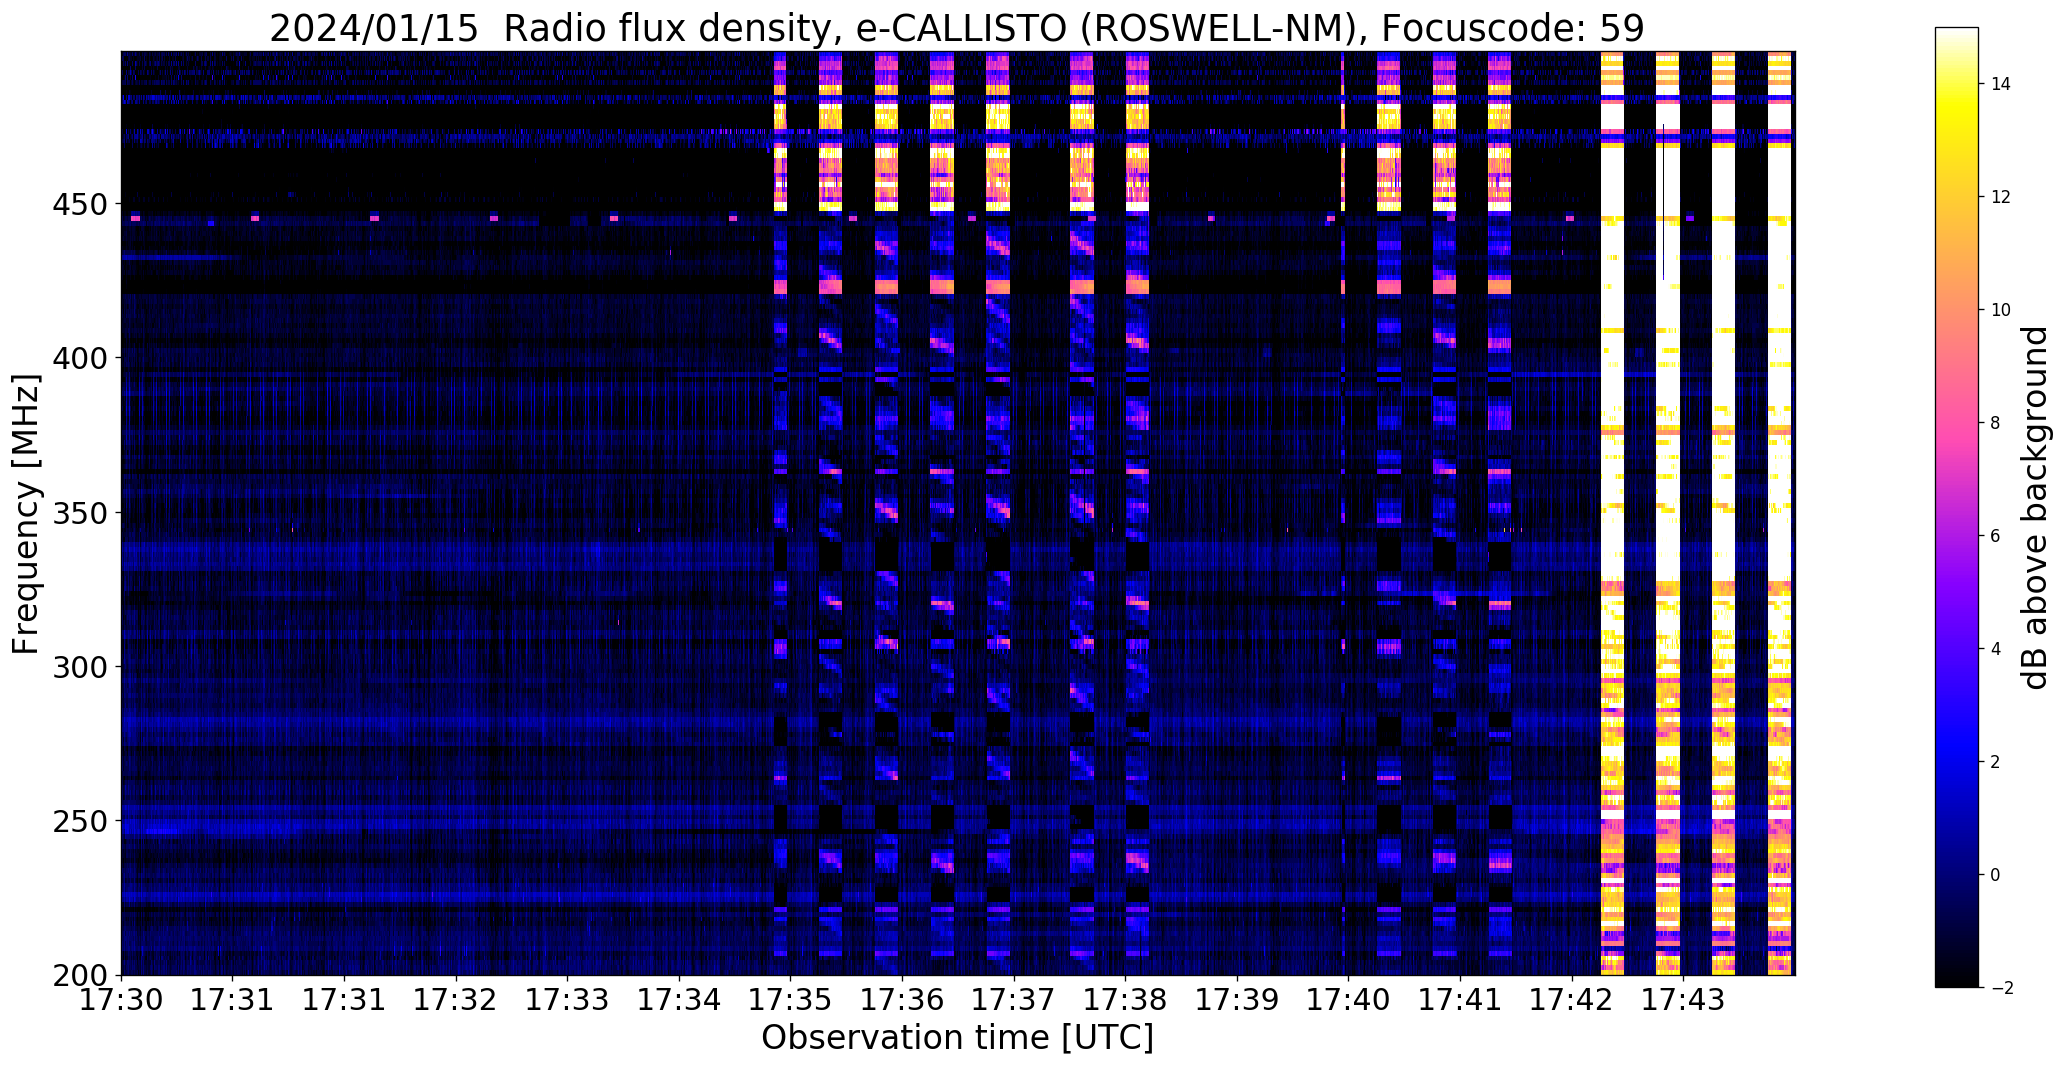Click the 400 frequency tick label

click(x=82, y=358)
